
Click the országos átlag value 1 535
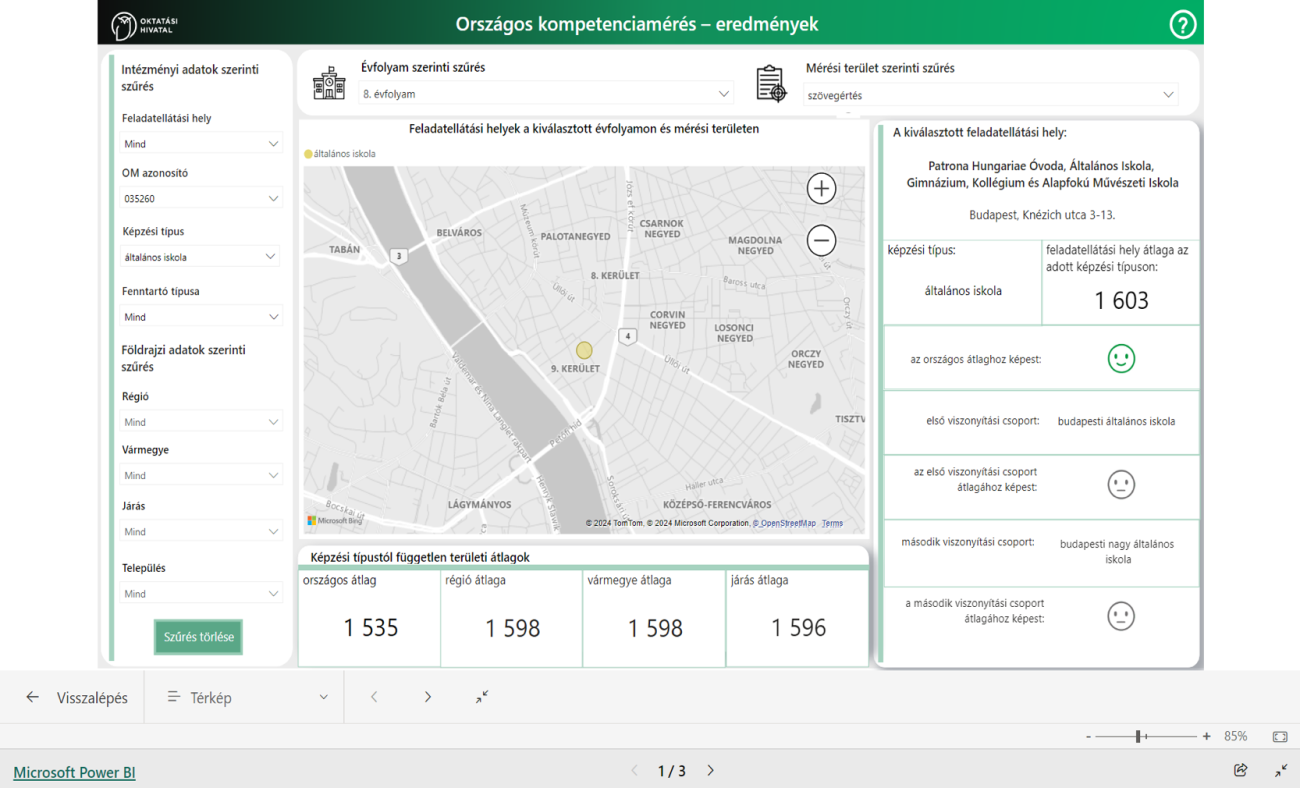371,627
